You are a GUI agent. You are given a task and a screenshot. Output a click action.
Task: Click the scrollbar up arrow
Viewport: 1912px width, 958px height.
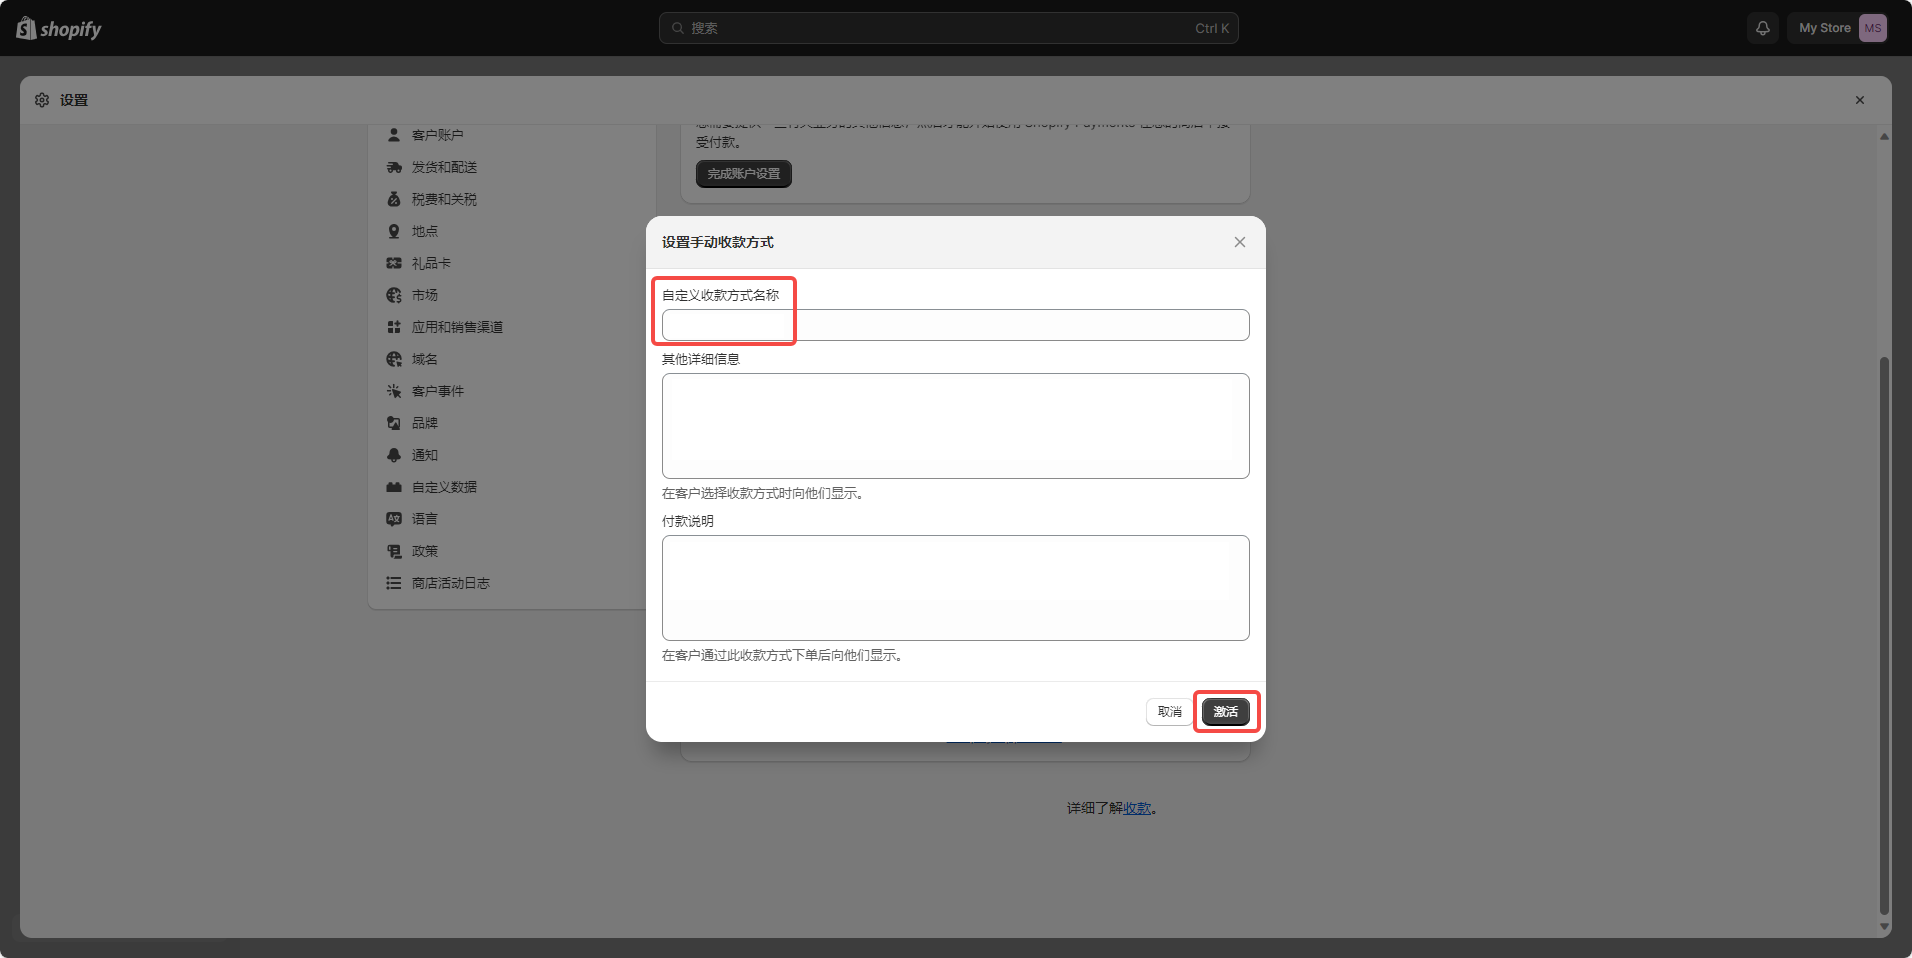(x=1884, y=137)
